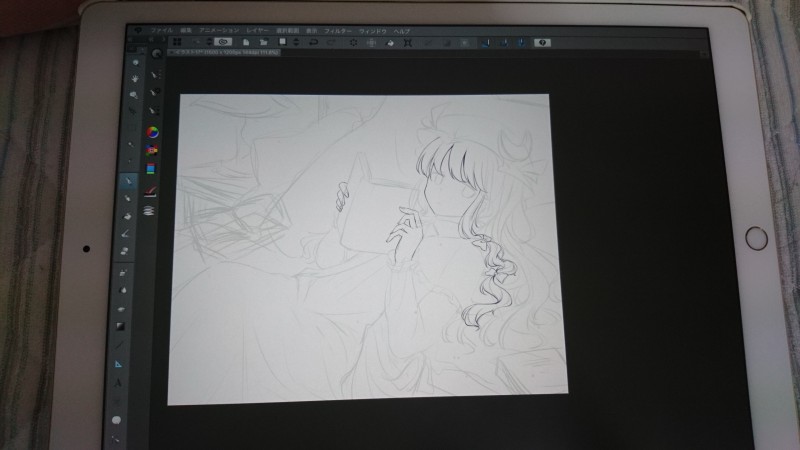Image resolution: width=800 pixels, height=450 pixels.
Task: Expand the arrows next to the Save icon
Action: point(296,42)
